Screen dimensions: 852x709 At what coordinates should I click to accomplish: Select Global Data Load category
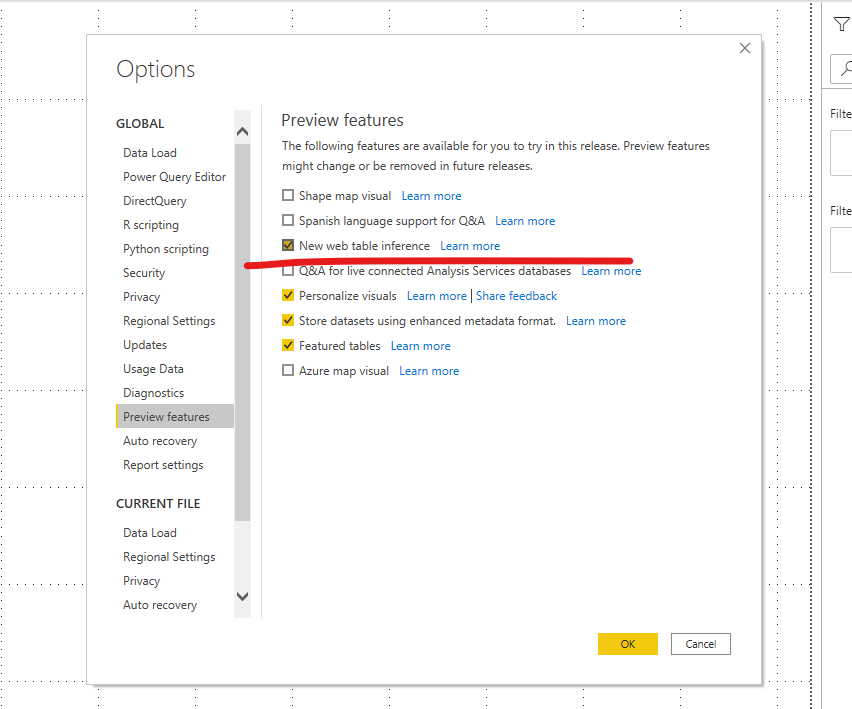coord(150,153)
